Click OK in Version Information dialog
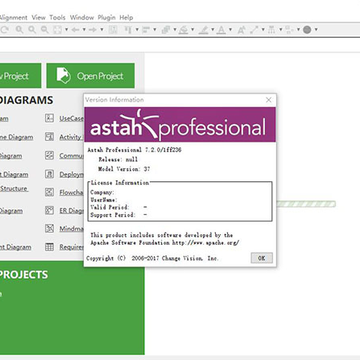The width and height of the screenshot is (360, 360). coord(262,258)
